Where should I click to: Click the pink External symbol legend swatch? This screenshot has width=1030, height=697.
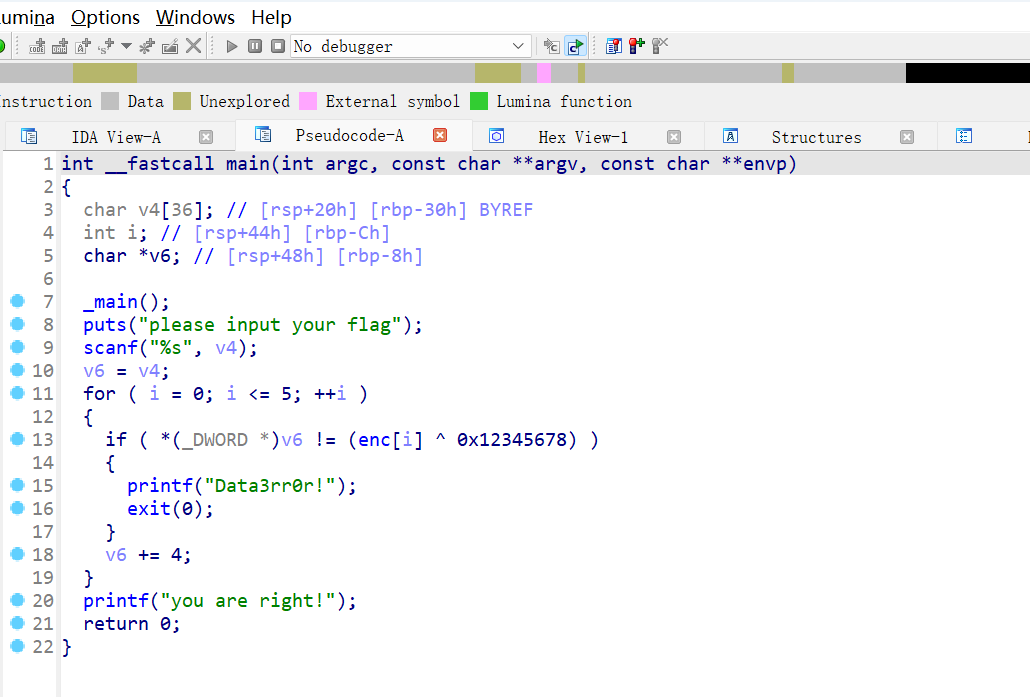coord(308,101)
